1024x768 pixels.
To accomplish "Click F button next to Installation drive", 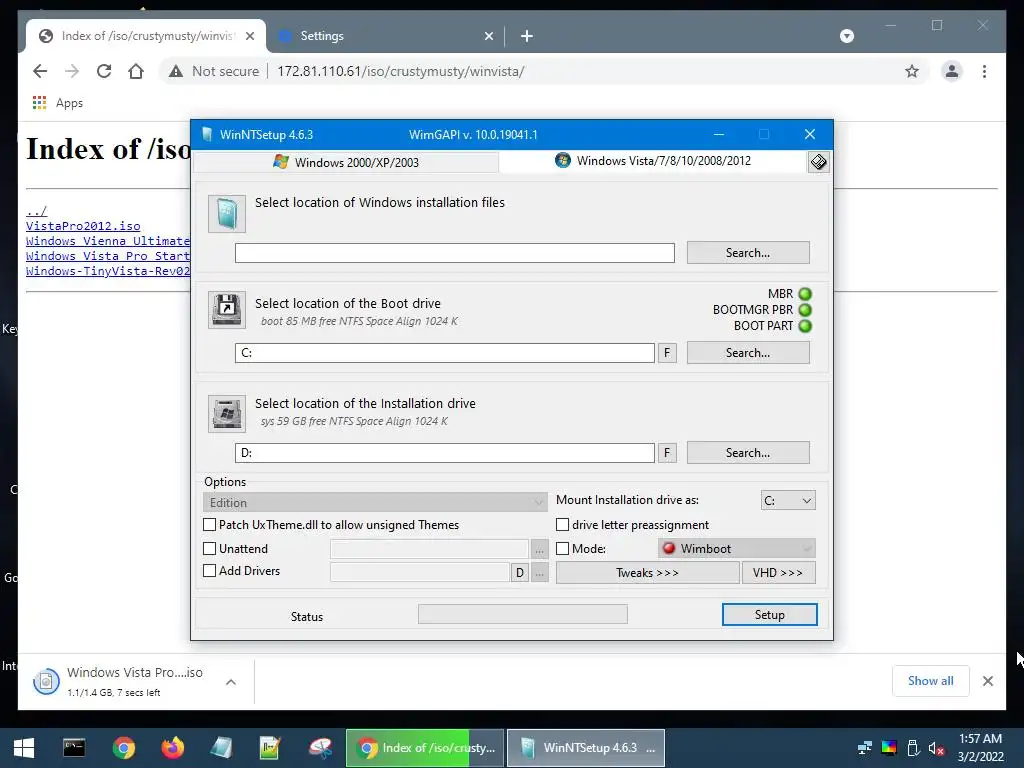I will pyautogui.click(x=667, y=453).
